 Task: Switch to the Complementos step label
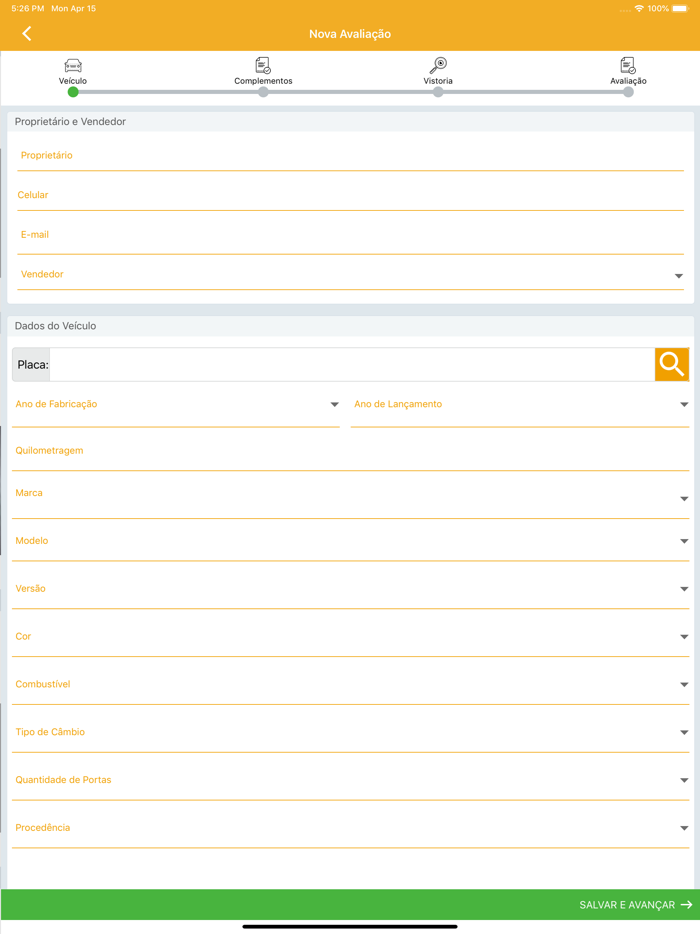[263, 81]
